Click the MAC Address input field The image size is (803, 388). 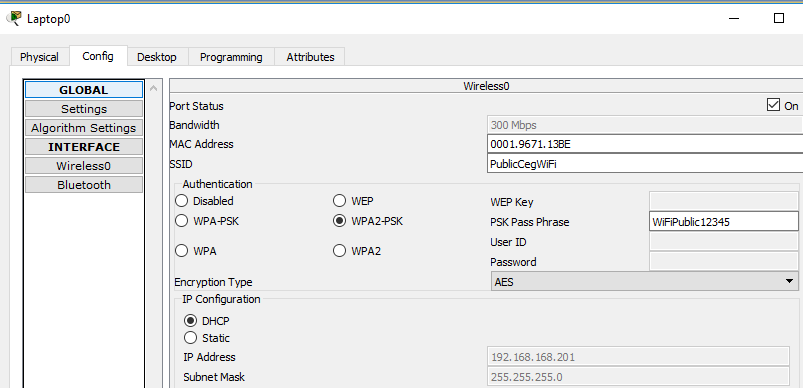pos(645,144)
